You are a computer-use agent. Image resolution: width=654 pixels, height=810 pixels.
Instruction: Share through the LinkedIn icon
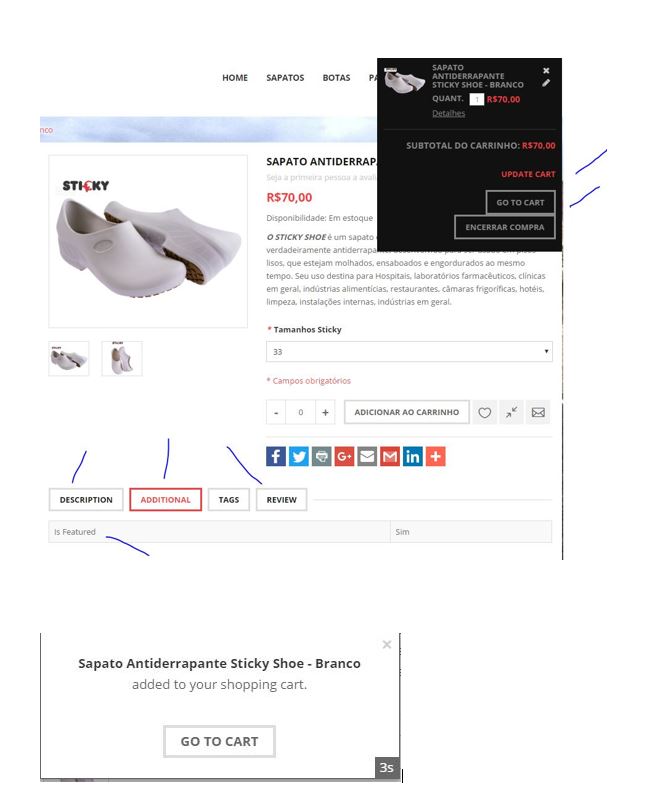pos(412,456)
